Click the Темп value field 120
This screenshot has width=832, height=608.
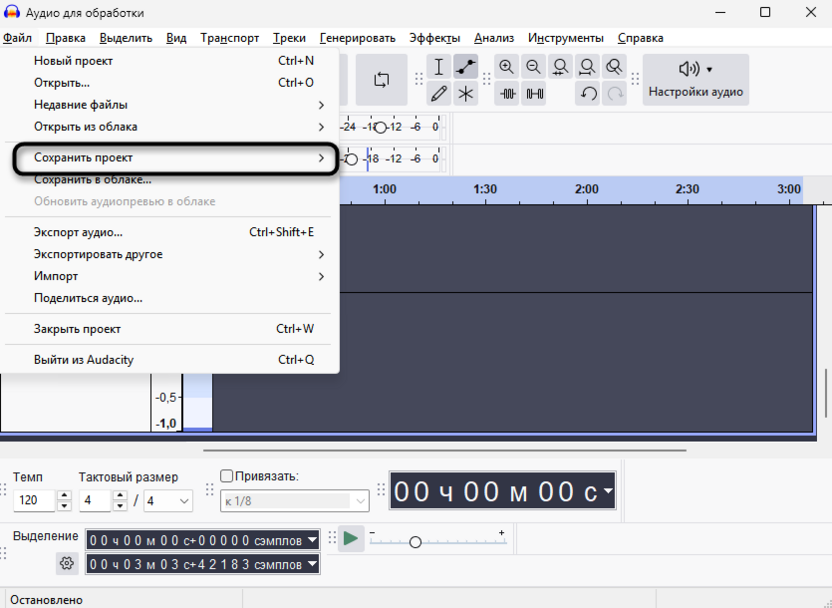point(34,500)
